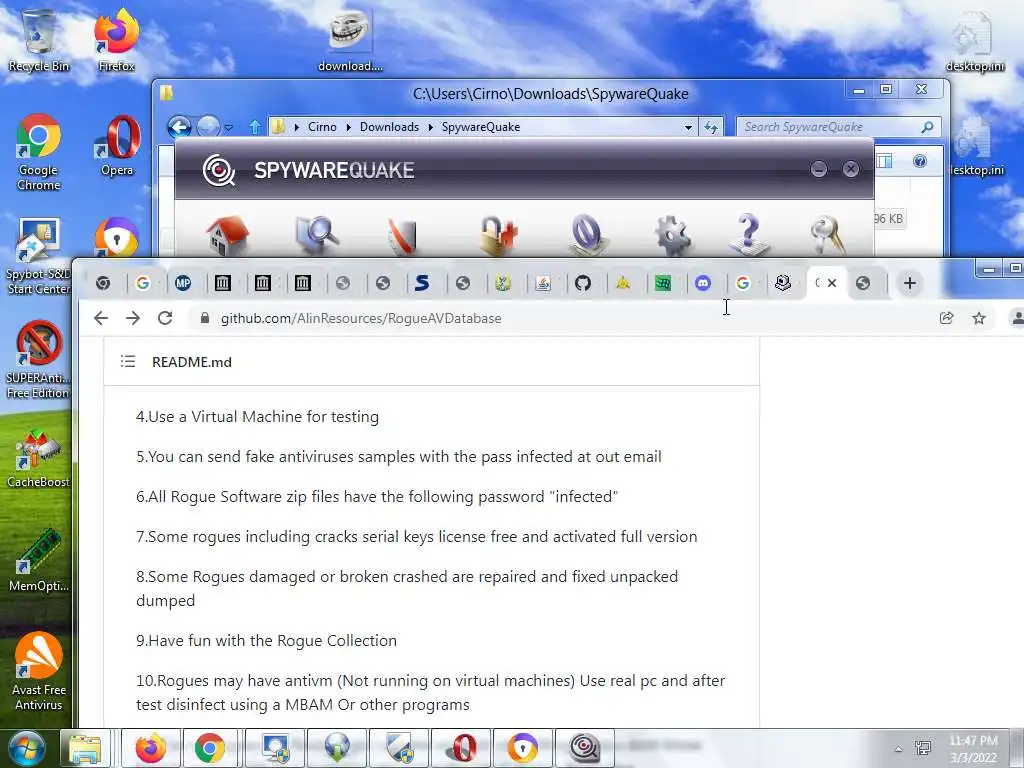Viewport: 1024px width, 768px height.
Task: Select troll face download file on desktop
Action: 350,40
